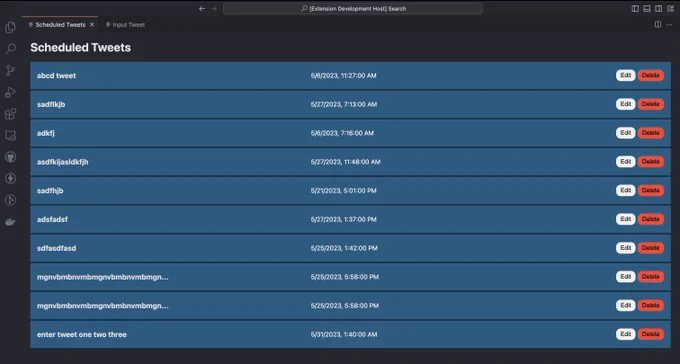Open Source Control view in activity bar
Screen dimensions: 680x364
point(10,70)
